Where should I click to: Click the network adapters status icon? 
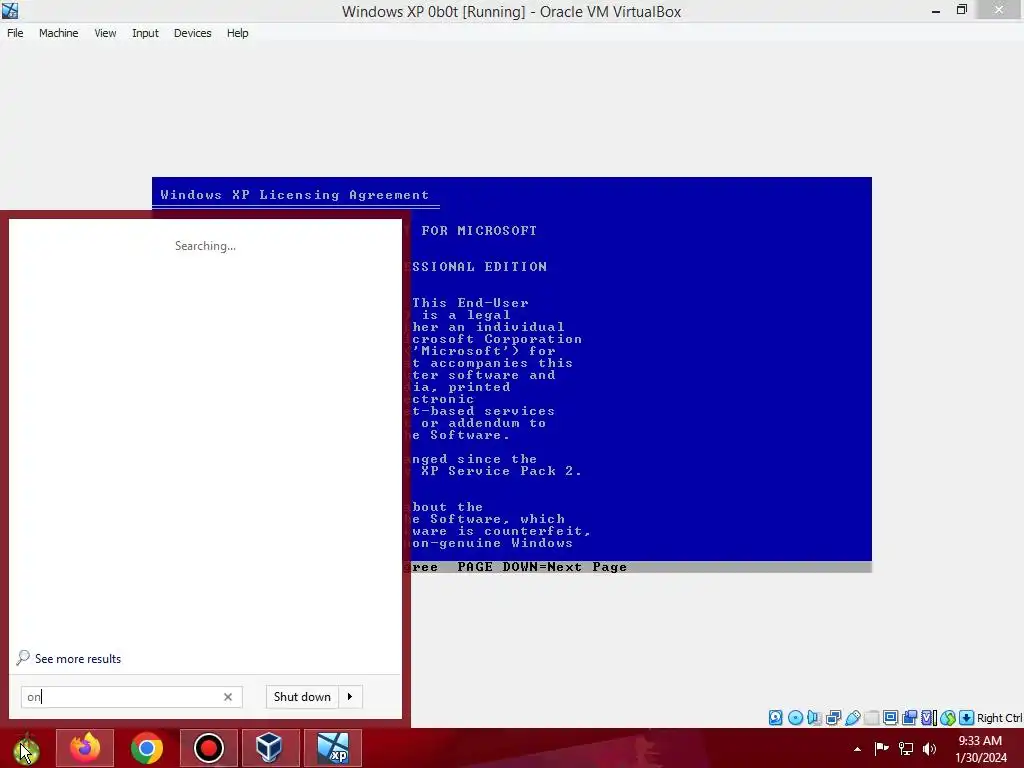pos(833,718)
